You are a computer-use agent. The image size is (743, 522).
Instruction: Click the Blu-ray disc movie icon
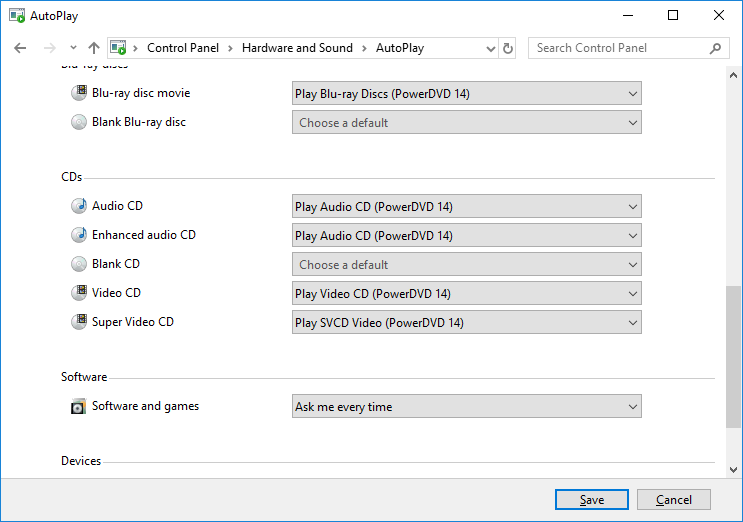[79, 92]
